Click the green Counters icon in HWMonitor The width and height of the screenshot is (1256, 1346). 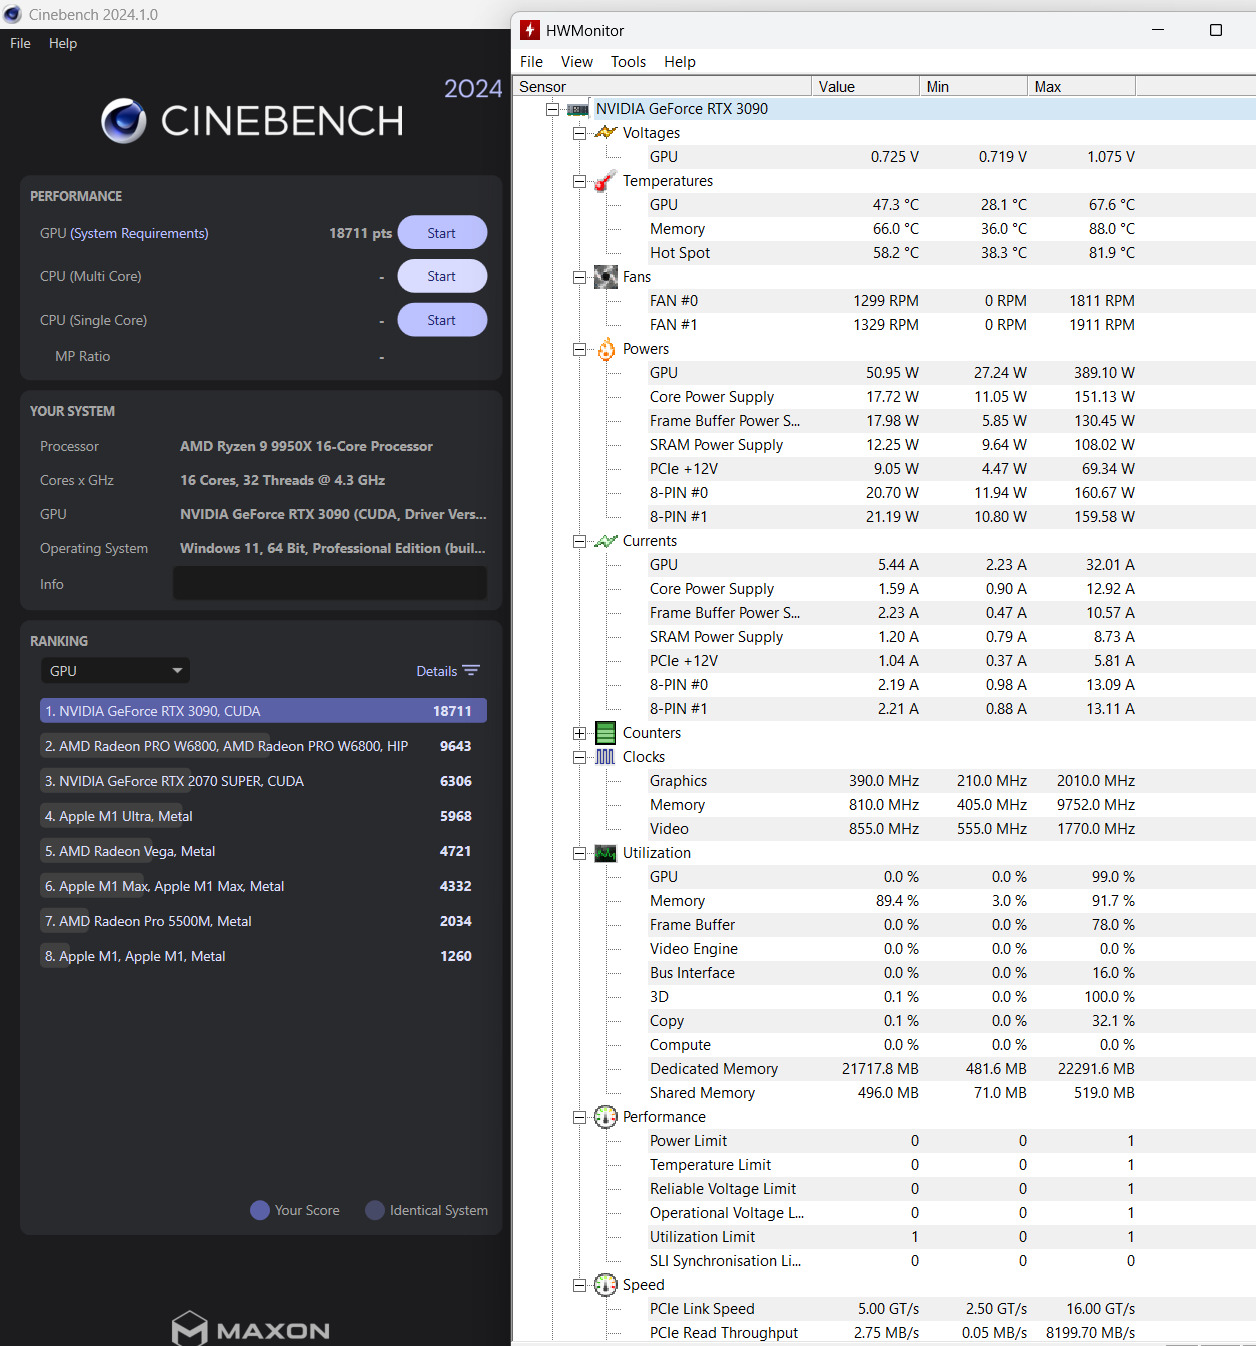tap(605, 733)
